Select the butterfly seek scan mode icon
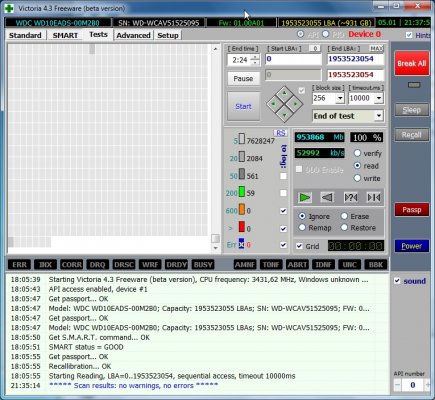This screenshot has width=435, height=400. pyautogui.click(x=374, y=198)
